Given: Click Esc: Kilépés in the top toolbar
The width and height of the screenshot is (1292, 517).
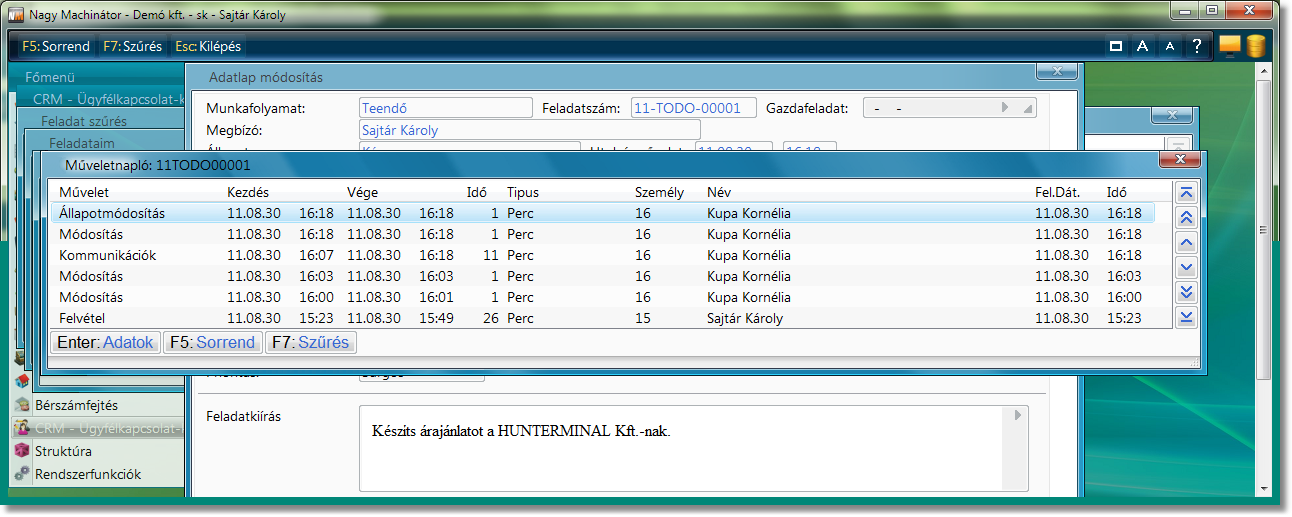Looking at the screenshot, I should click(x=207, y=46).
